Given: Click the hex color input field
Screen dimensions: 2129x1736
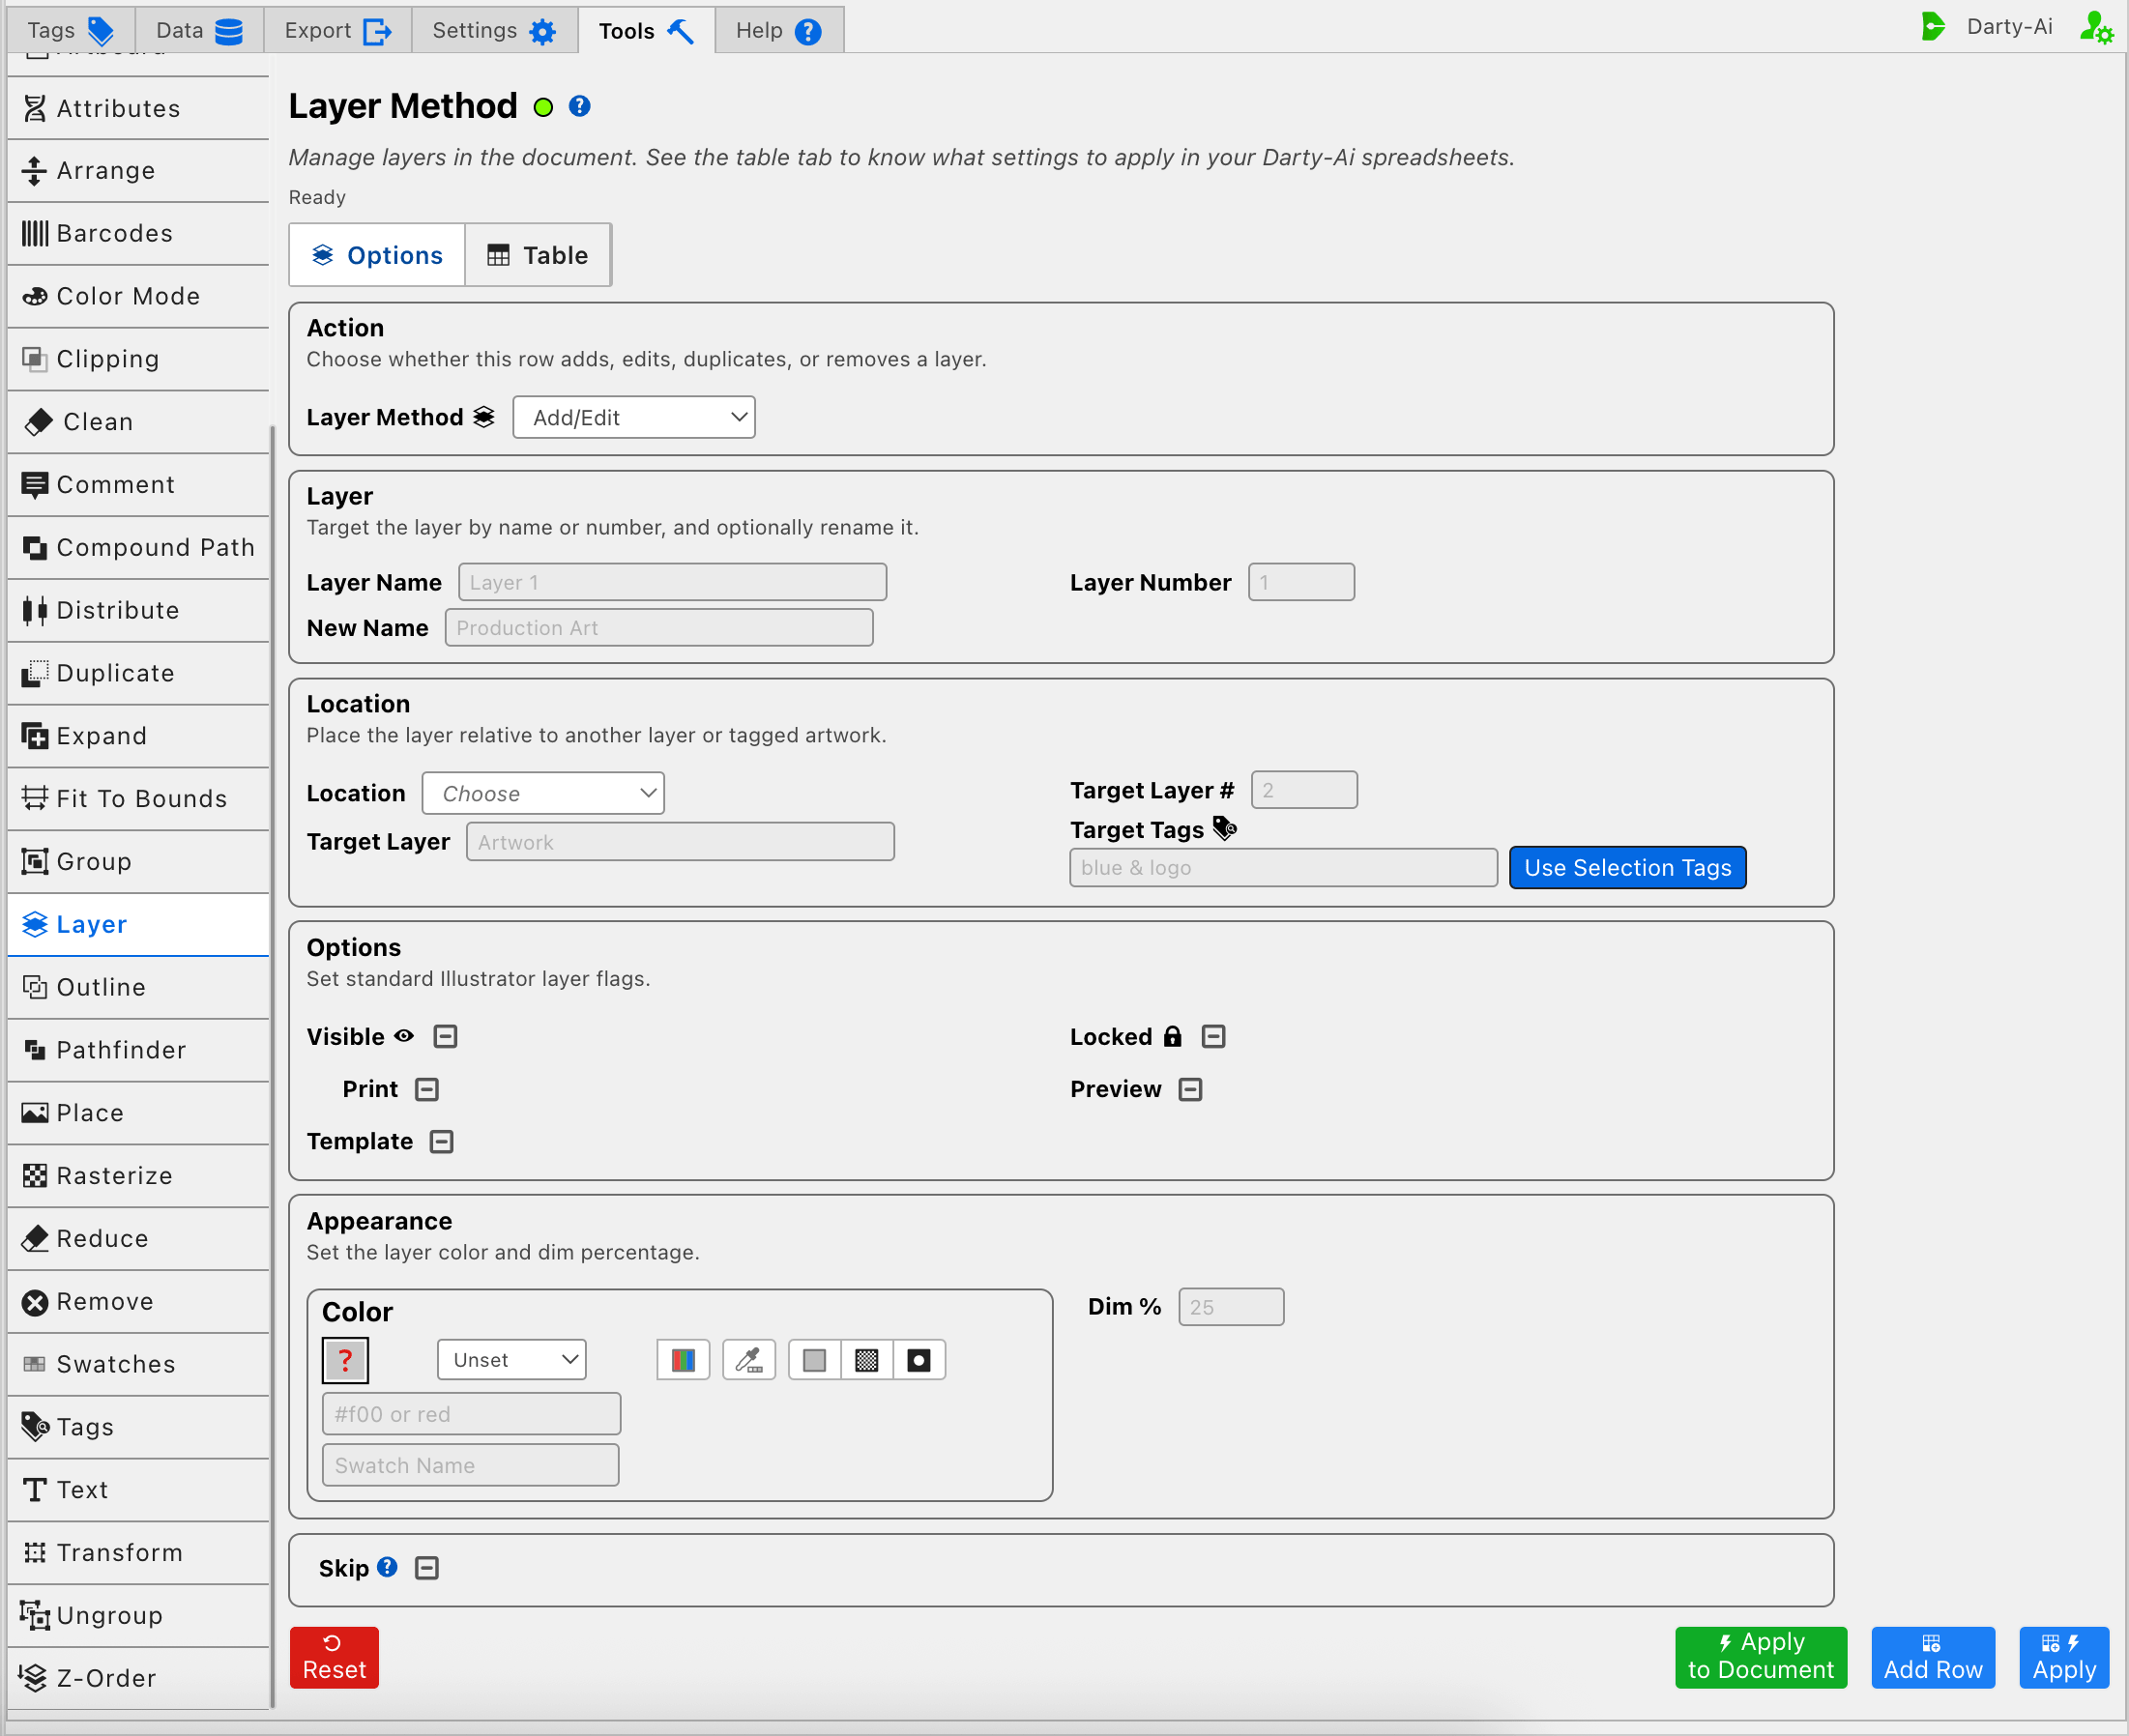Looking at the screenshot, I should (x=471, y=1414).
